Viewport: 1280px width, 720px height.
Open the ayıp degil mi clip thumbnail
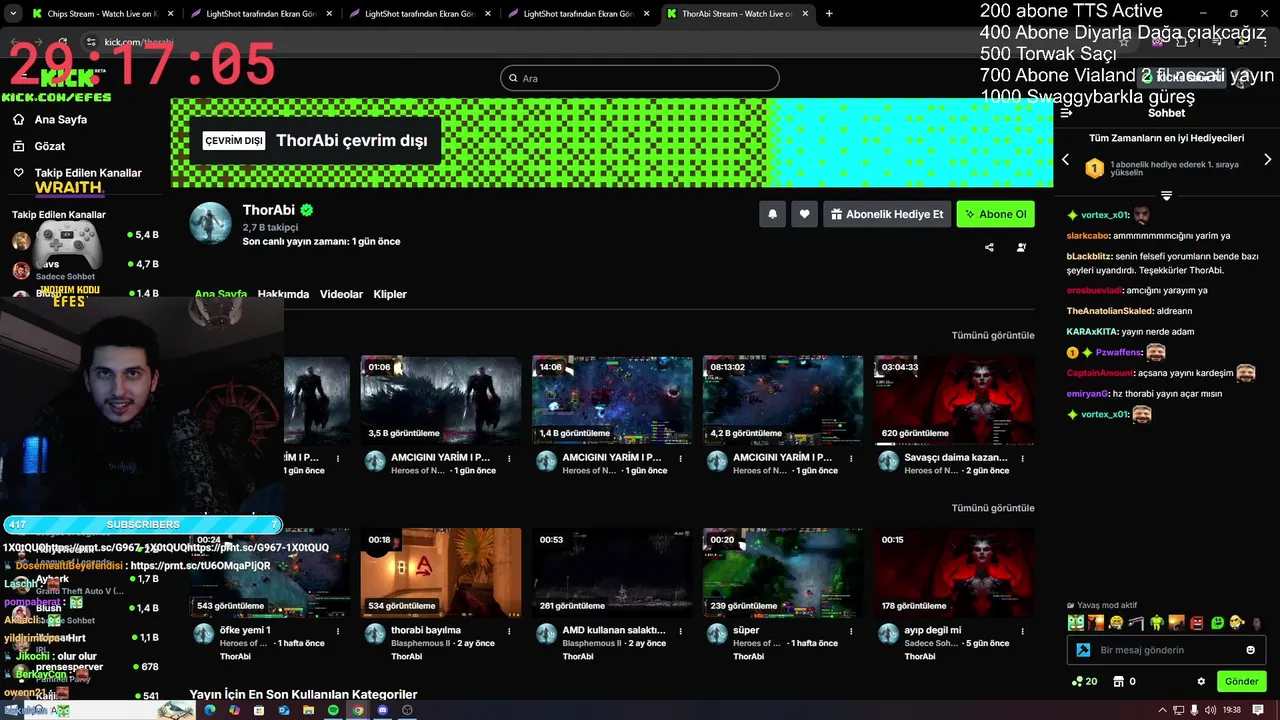click(x=954, y=573)
